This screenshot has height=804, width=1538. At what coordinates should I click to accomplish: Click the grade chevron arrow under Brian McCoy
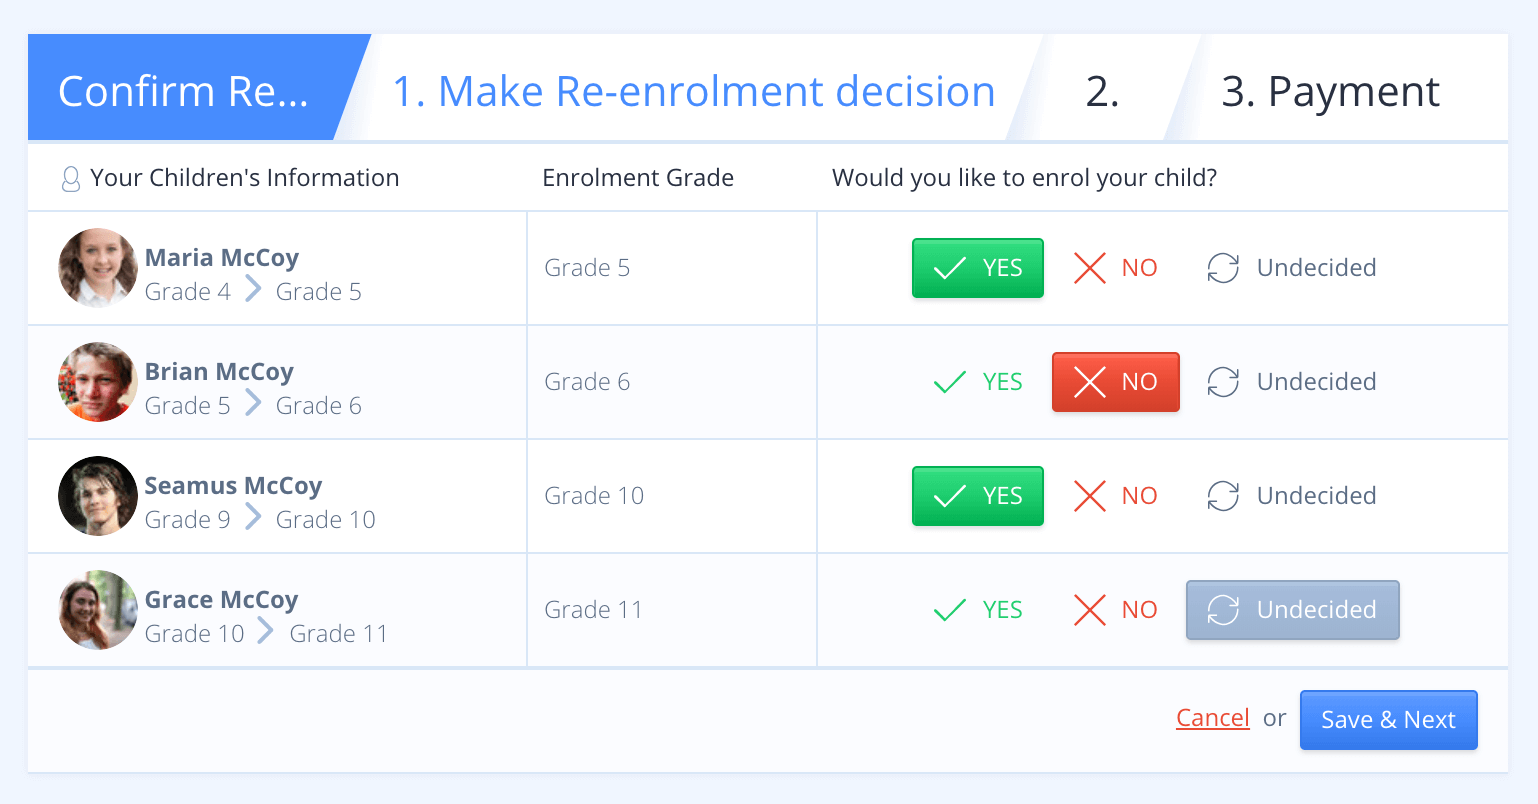click(254, 404)
